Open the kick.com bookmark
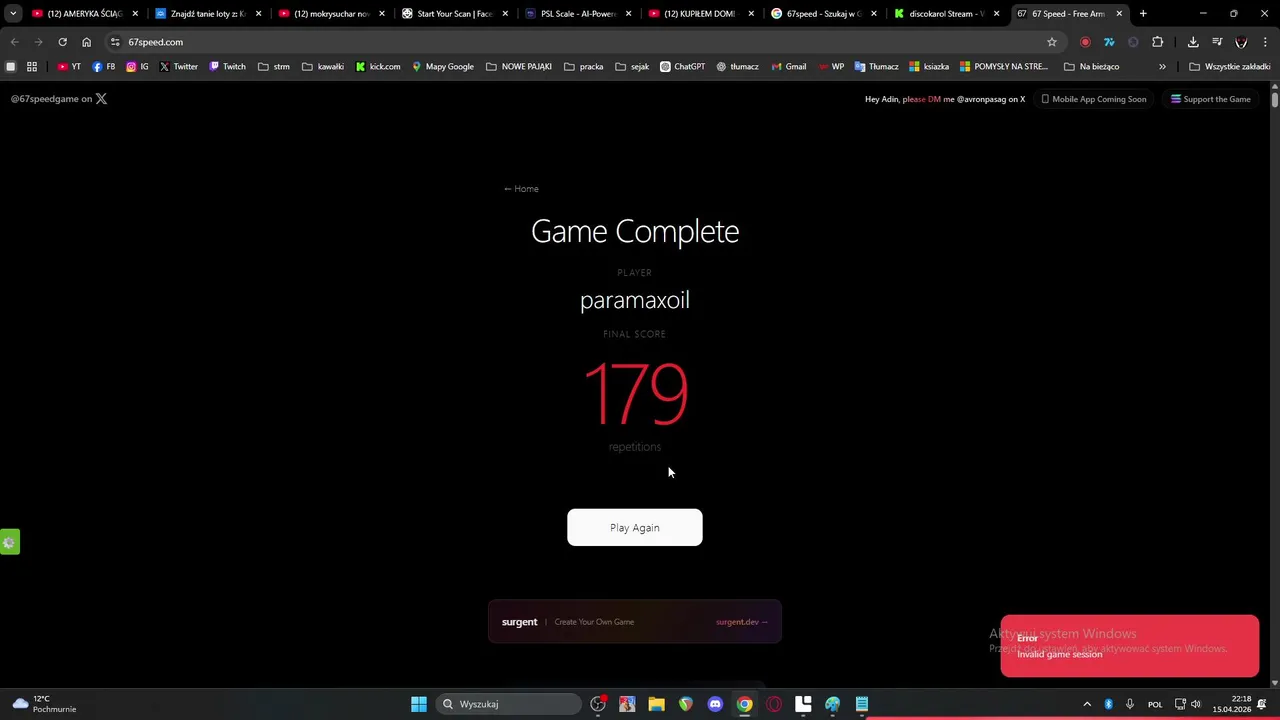Viewport: 1280px width, 720px height. [378, 67]
